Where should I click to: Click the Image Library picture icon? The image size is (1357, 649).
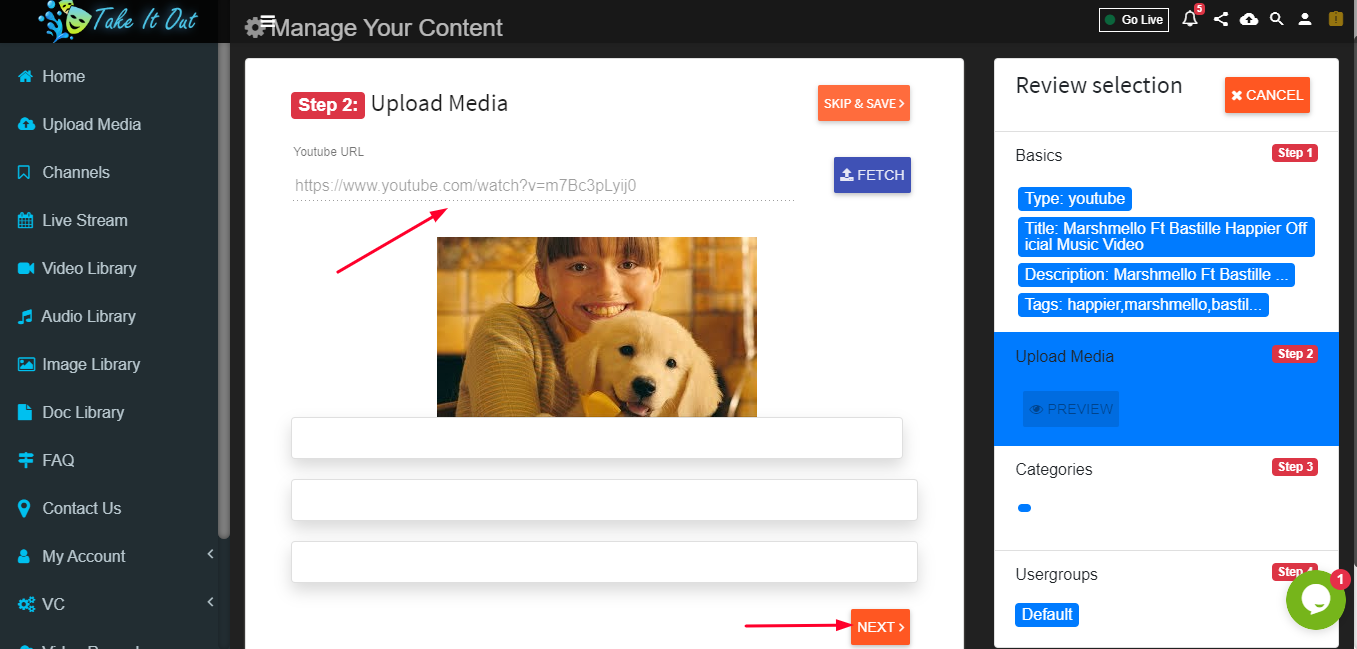coord(26,364)
